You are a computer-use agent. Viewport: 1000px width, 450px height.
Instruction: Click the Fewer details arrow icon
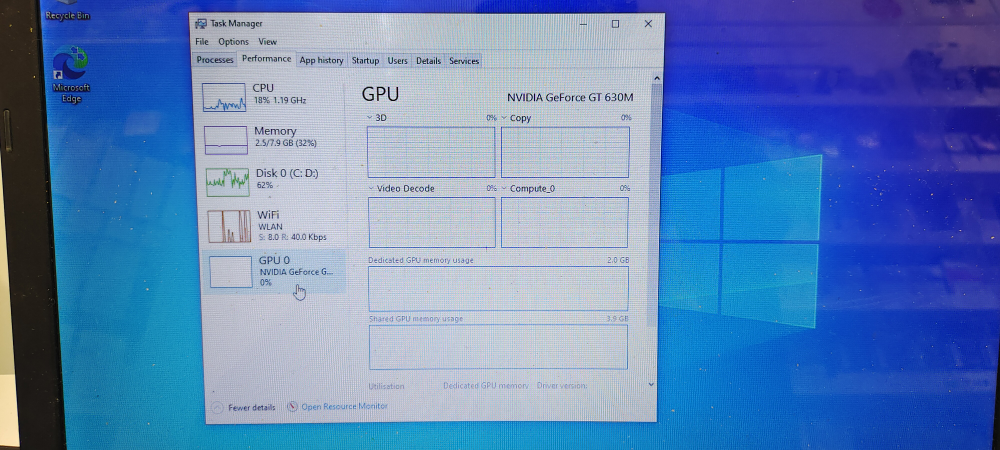(x=217, y=407)
